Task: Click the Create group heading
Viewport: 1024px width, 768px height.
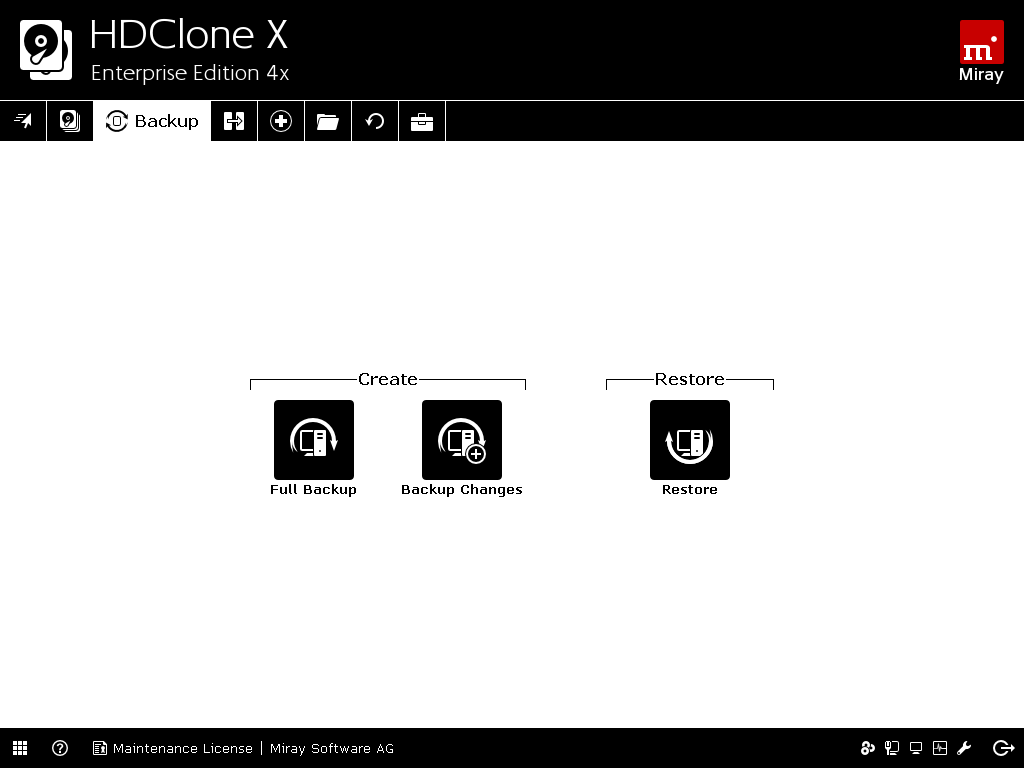Action: click(388, 379)
